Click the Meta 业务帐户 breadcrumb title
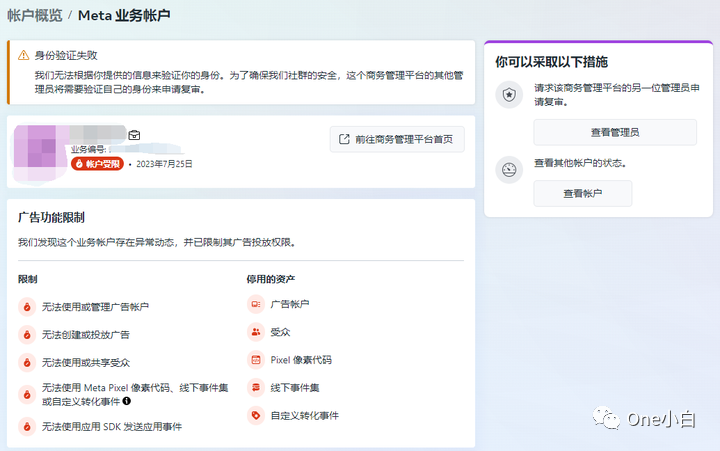Image resolution: width=720 pixels, height=451 pixels. (124, 15)
